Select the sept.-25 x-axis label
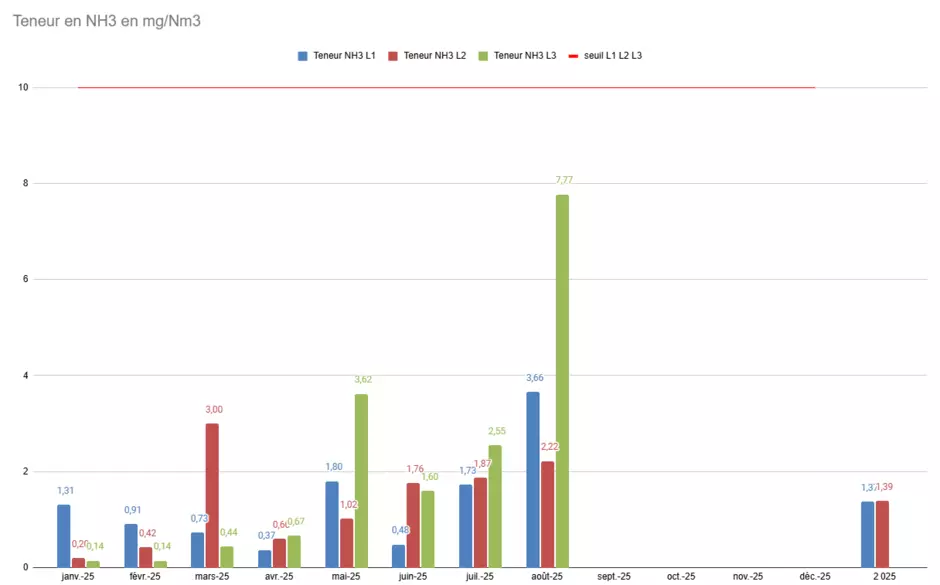Image resolution: width=940 pixels, height=585 pixels. tap(614, 577)
